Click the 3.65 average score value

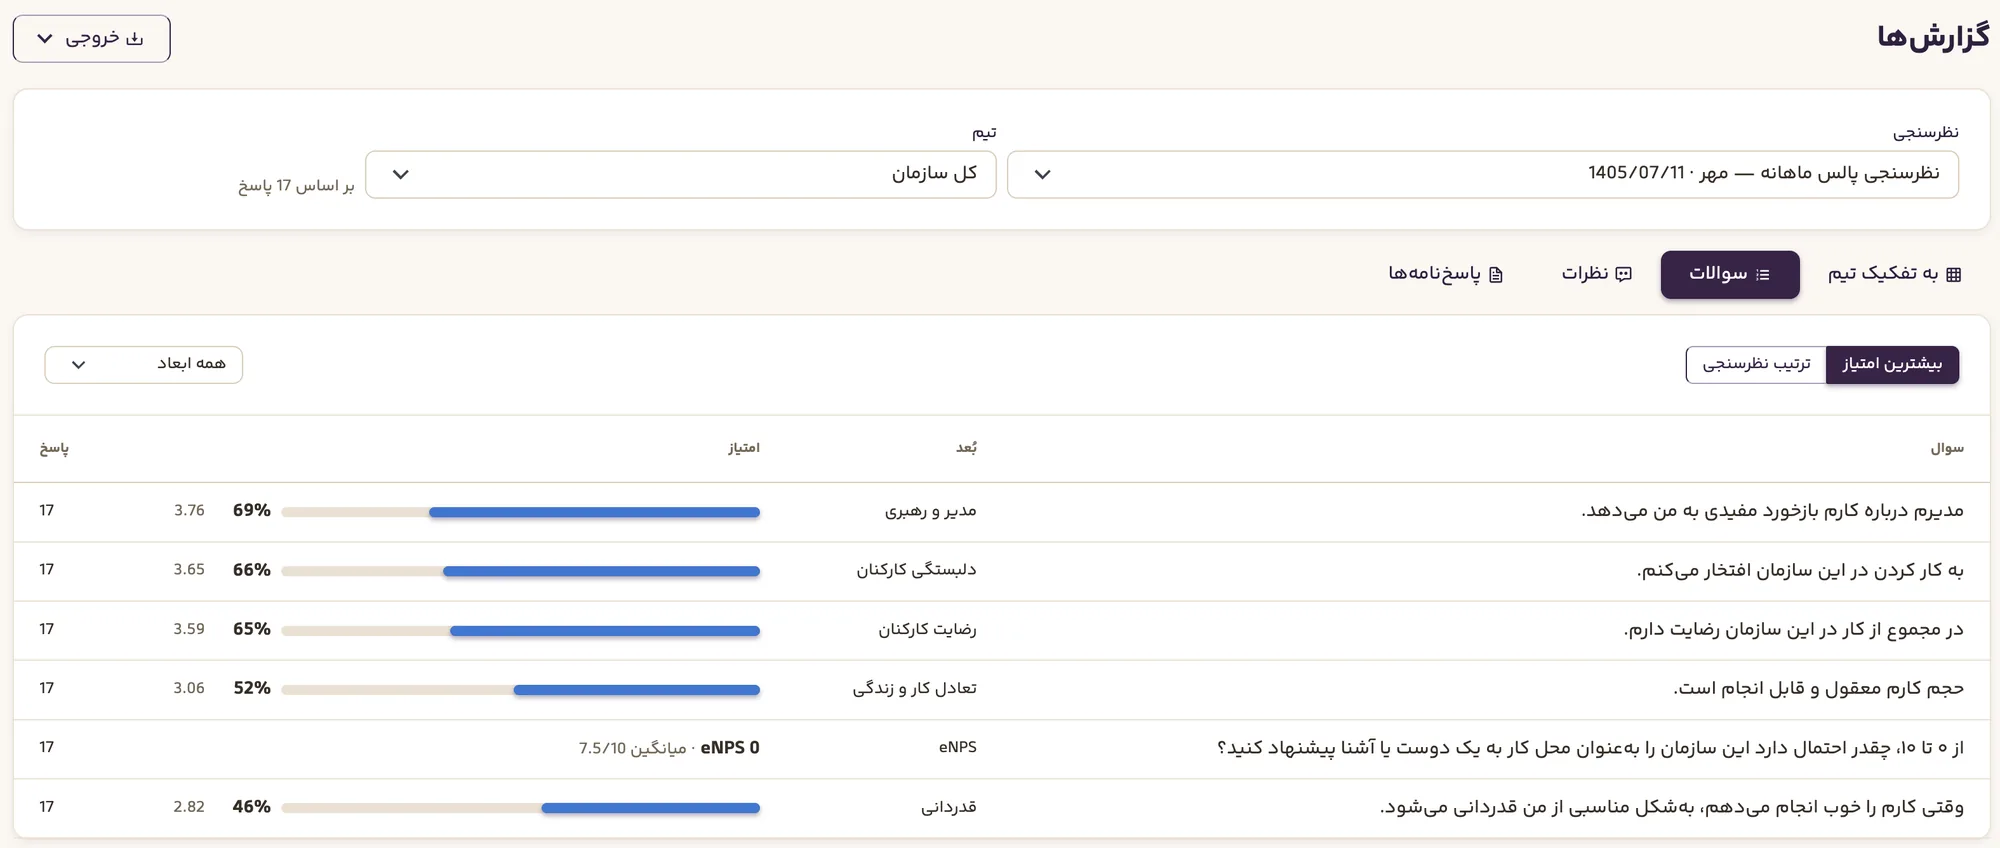click(x=189, y=570)
